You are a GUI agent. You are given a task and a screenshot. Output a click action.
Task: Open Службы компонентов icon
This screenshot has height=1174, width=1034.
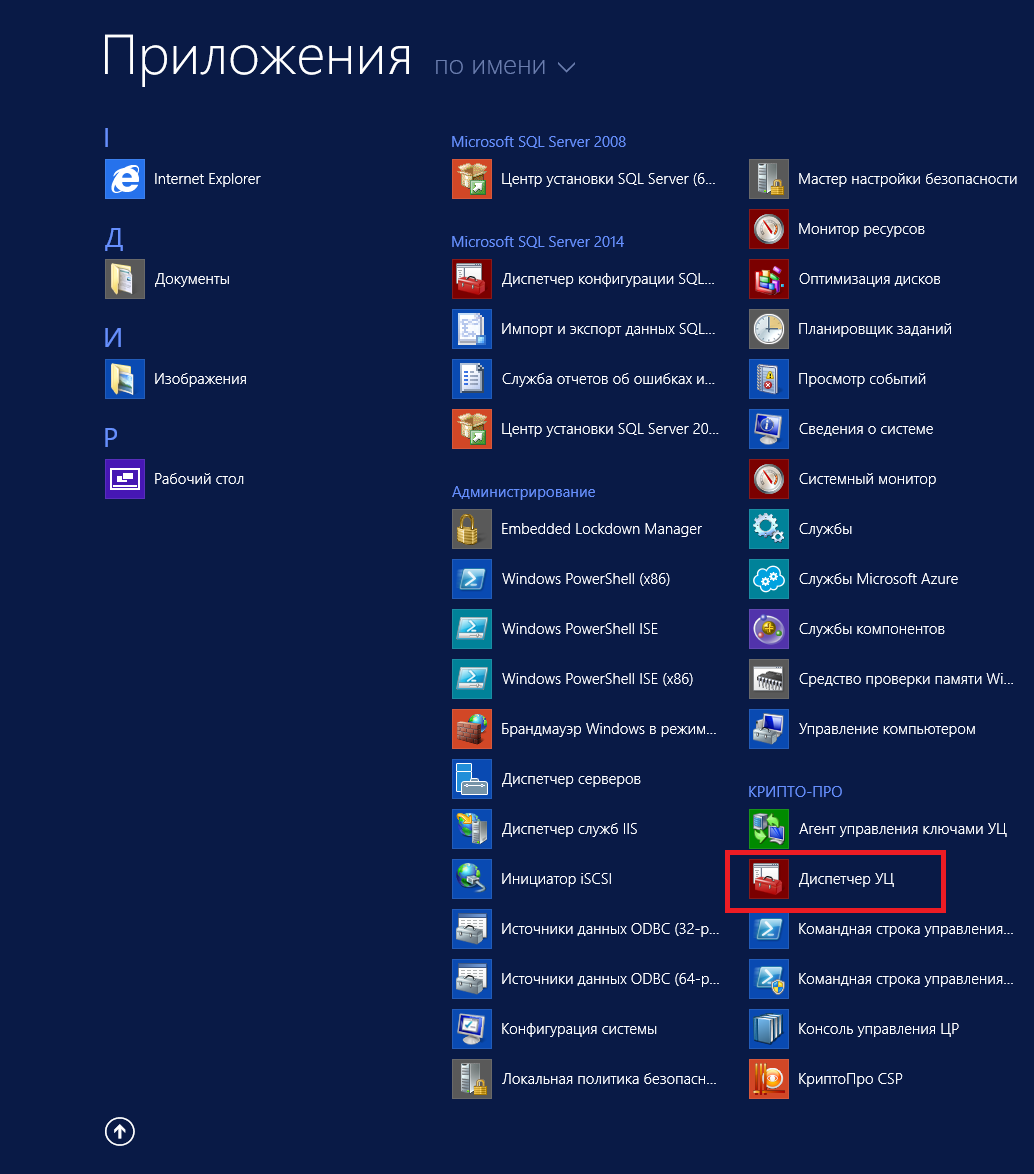click(769, 629)
